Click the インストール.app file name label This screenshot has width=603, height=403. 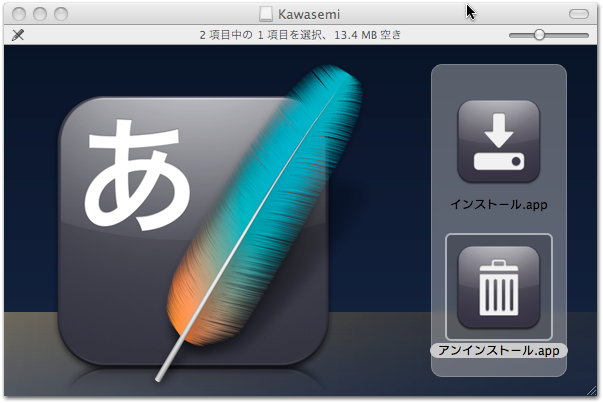[498, 204]
